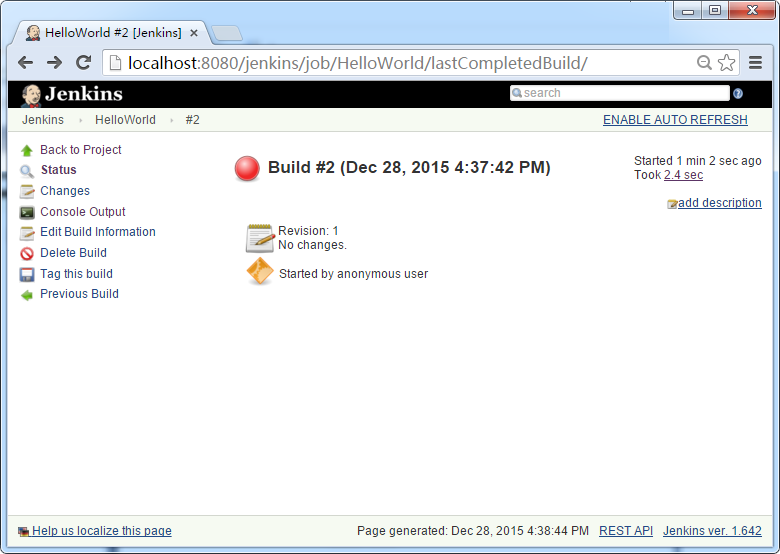Open the Changes sidebar link
This screenshot has height=554, width=780.
click(65, 191)
